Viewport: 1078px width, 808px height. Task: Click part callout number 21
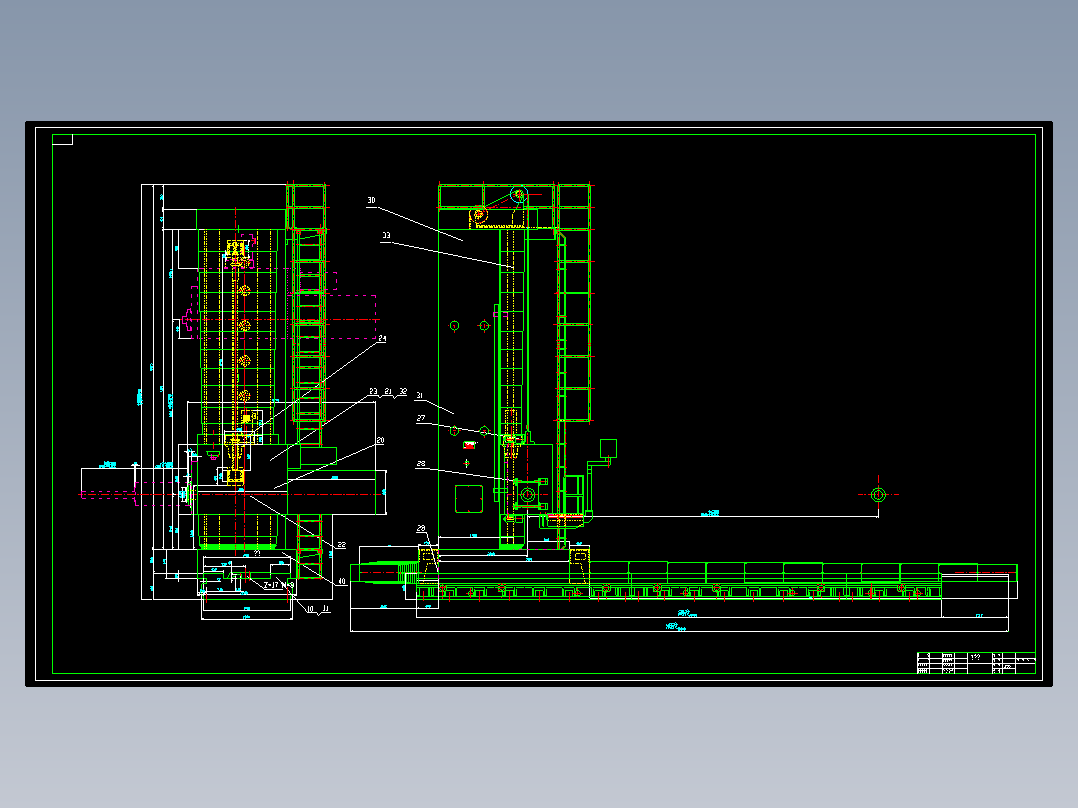388,391
